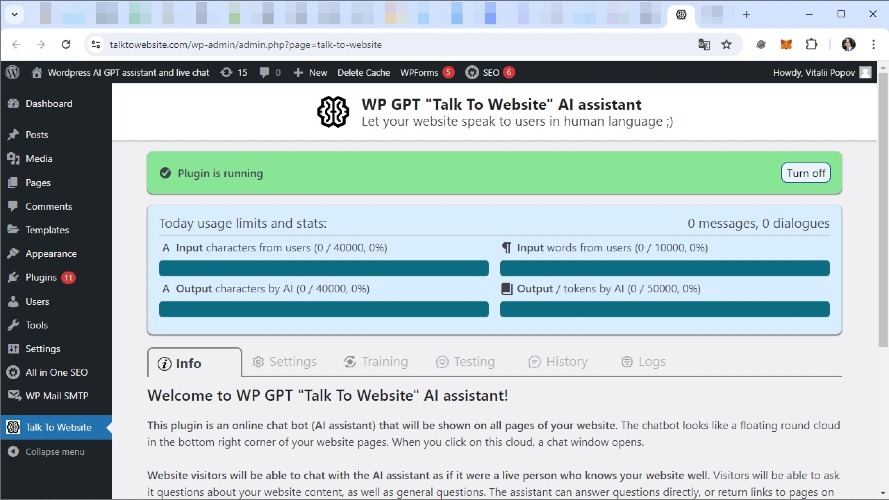The width and height of the screenshot is (889, 500).
Task: Switch to the Settings tab
Action: [x=285, y=362]
